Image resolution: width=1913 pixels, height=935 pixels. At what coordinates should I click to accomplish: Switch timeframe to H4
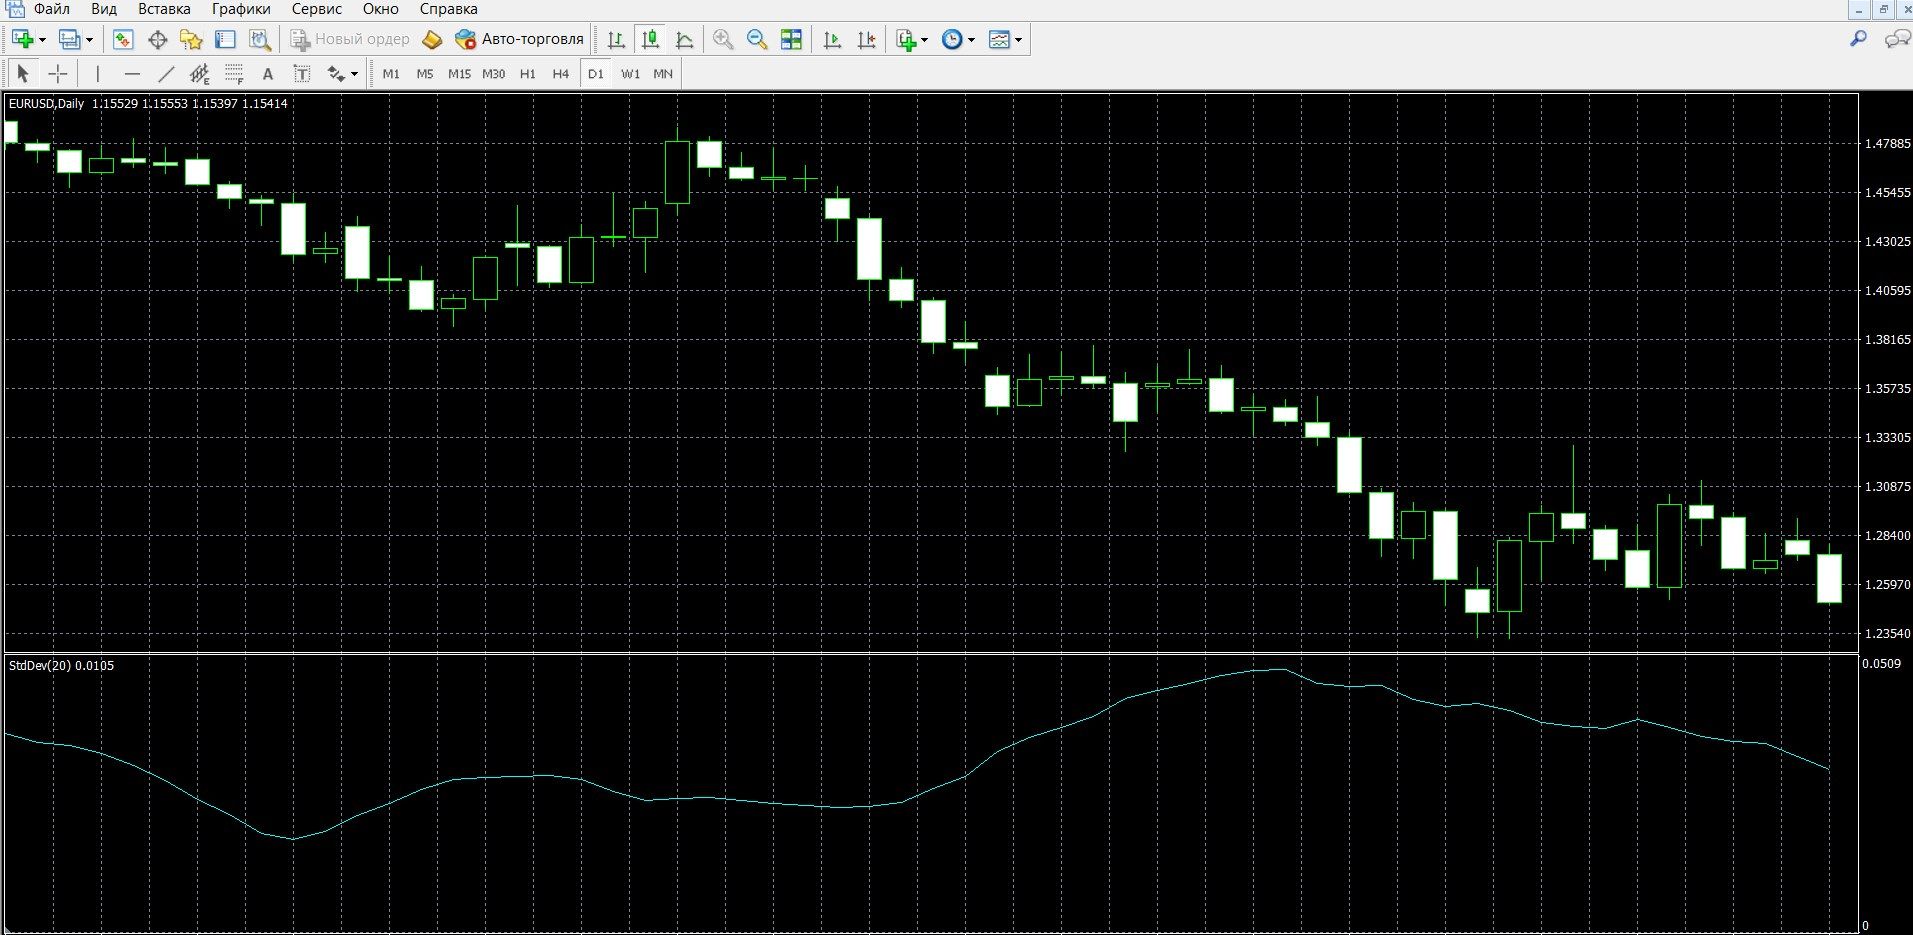(x=561, y=73)
